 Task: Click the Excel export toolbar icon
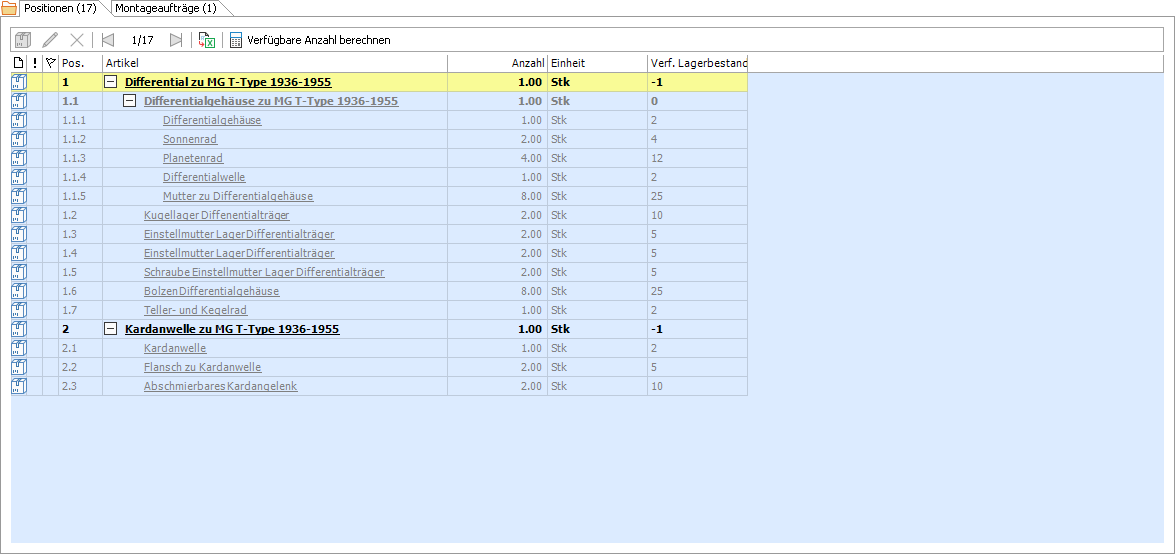[207, 40]
